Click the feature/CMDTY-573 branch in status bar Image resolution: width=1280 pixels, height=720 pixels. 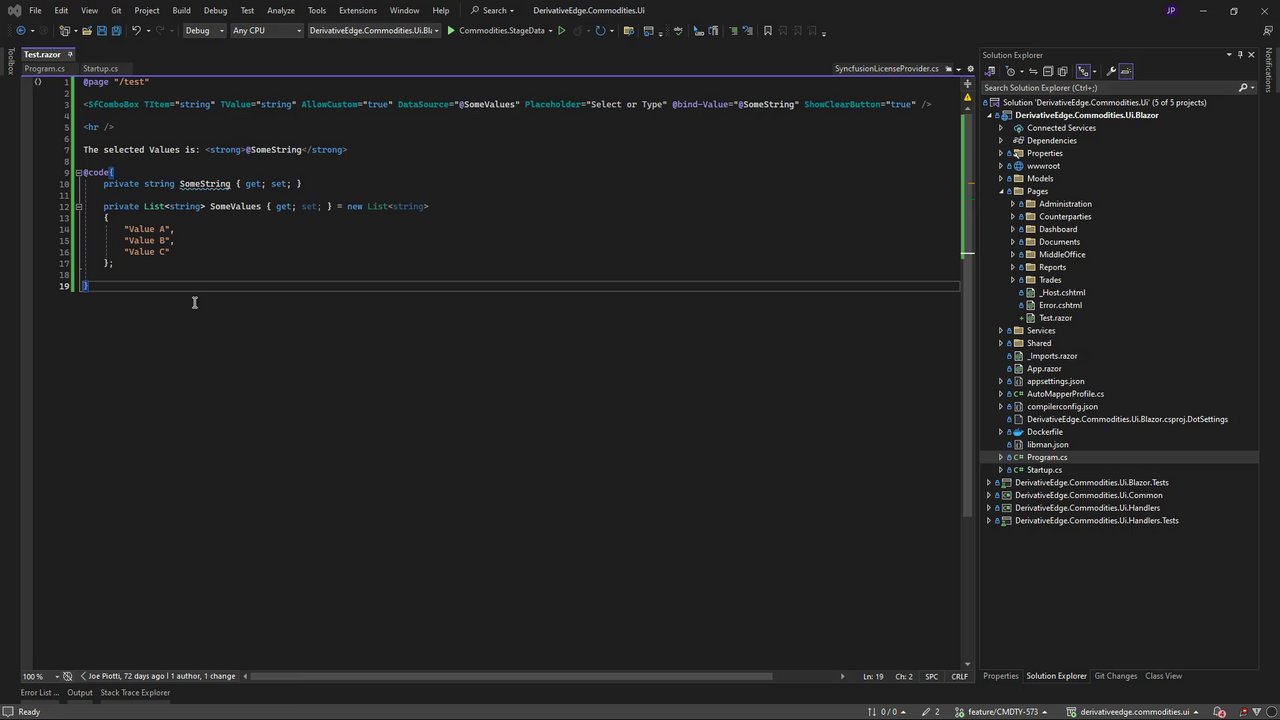[1002, 712]
